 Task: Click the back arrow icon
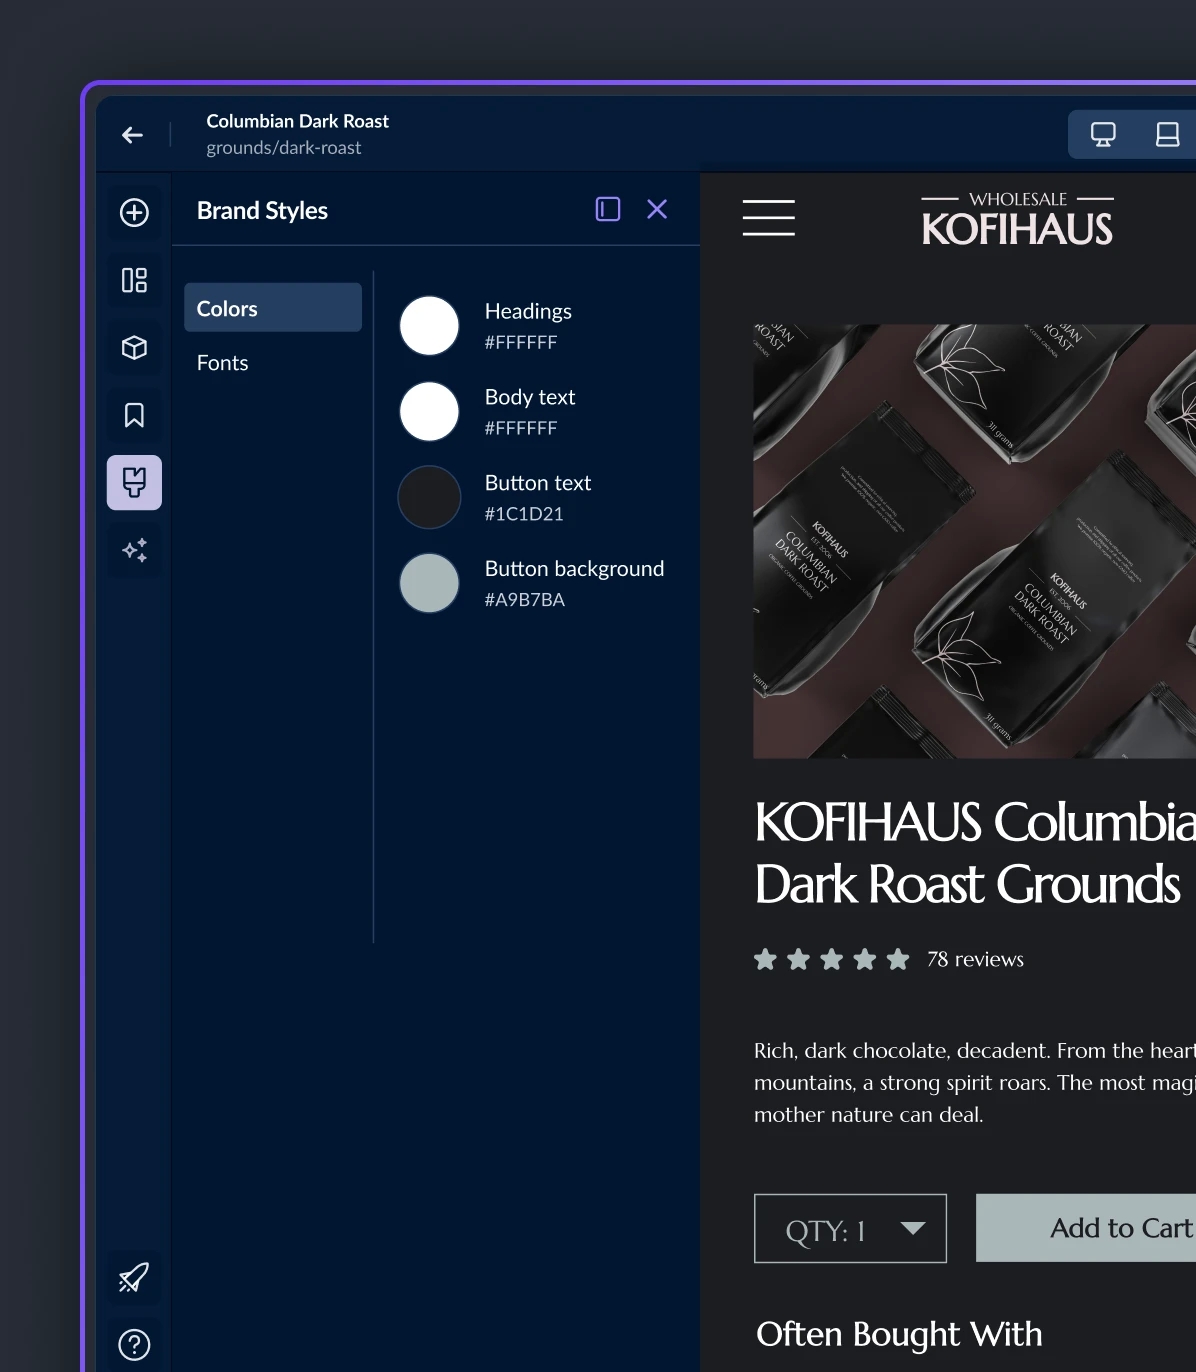point(132,135)
